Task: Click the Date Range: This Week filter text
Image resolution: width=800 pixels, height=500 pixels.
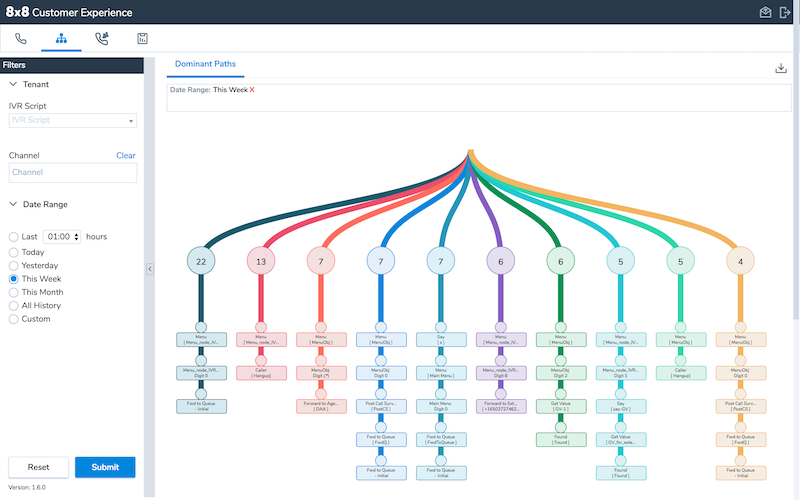Action: (x=209, y=90)
